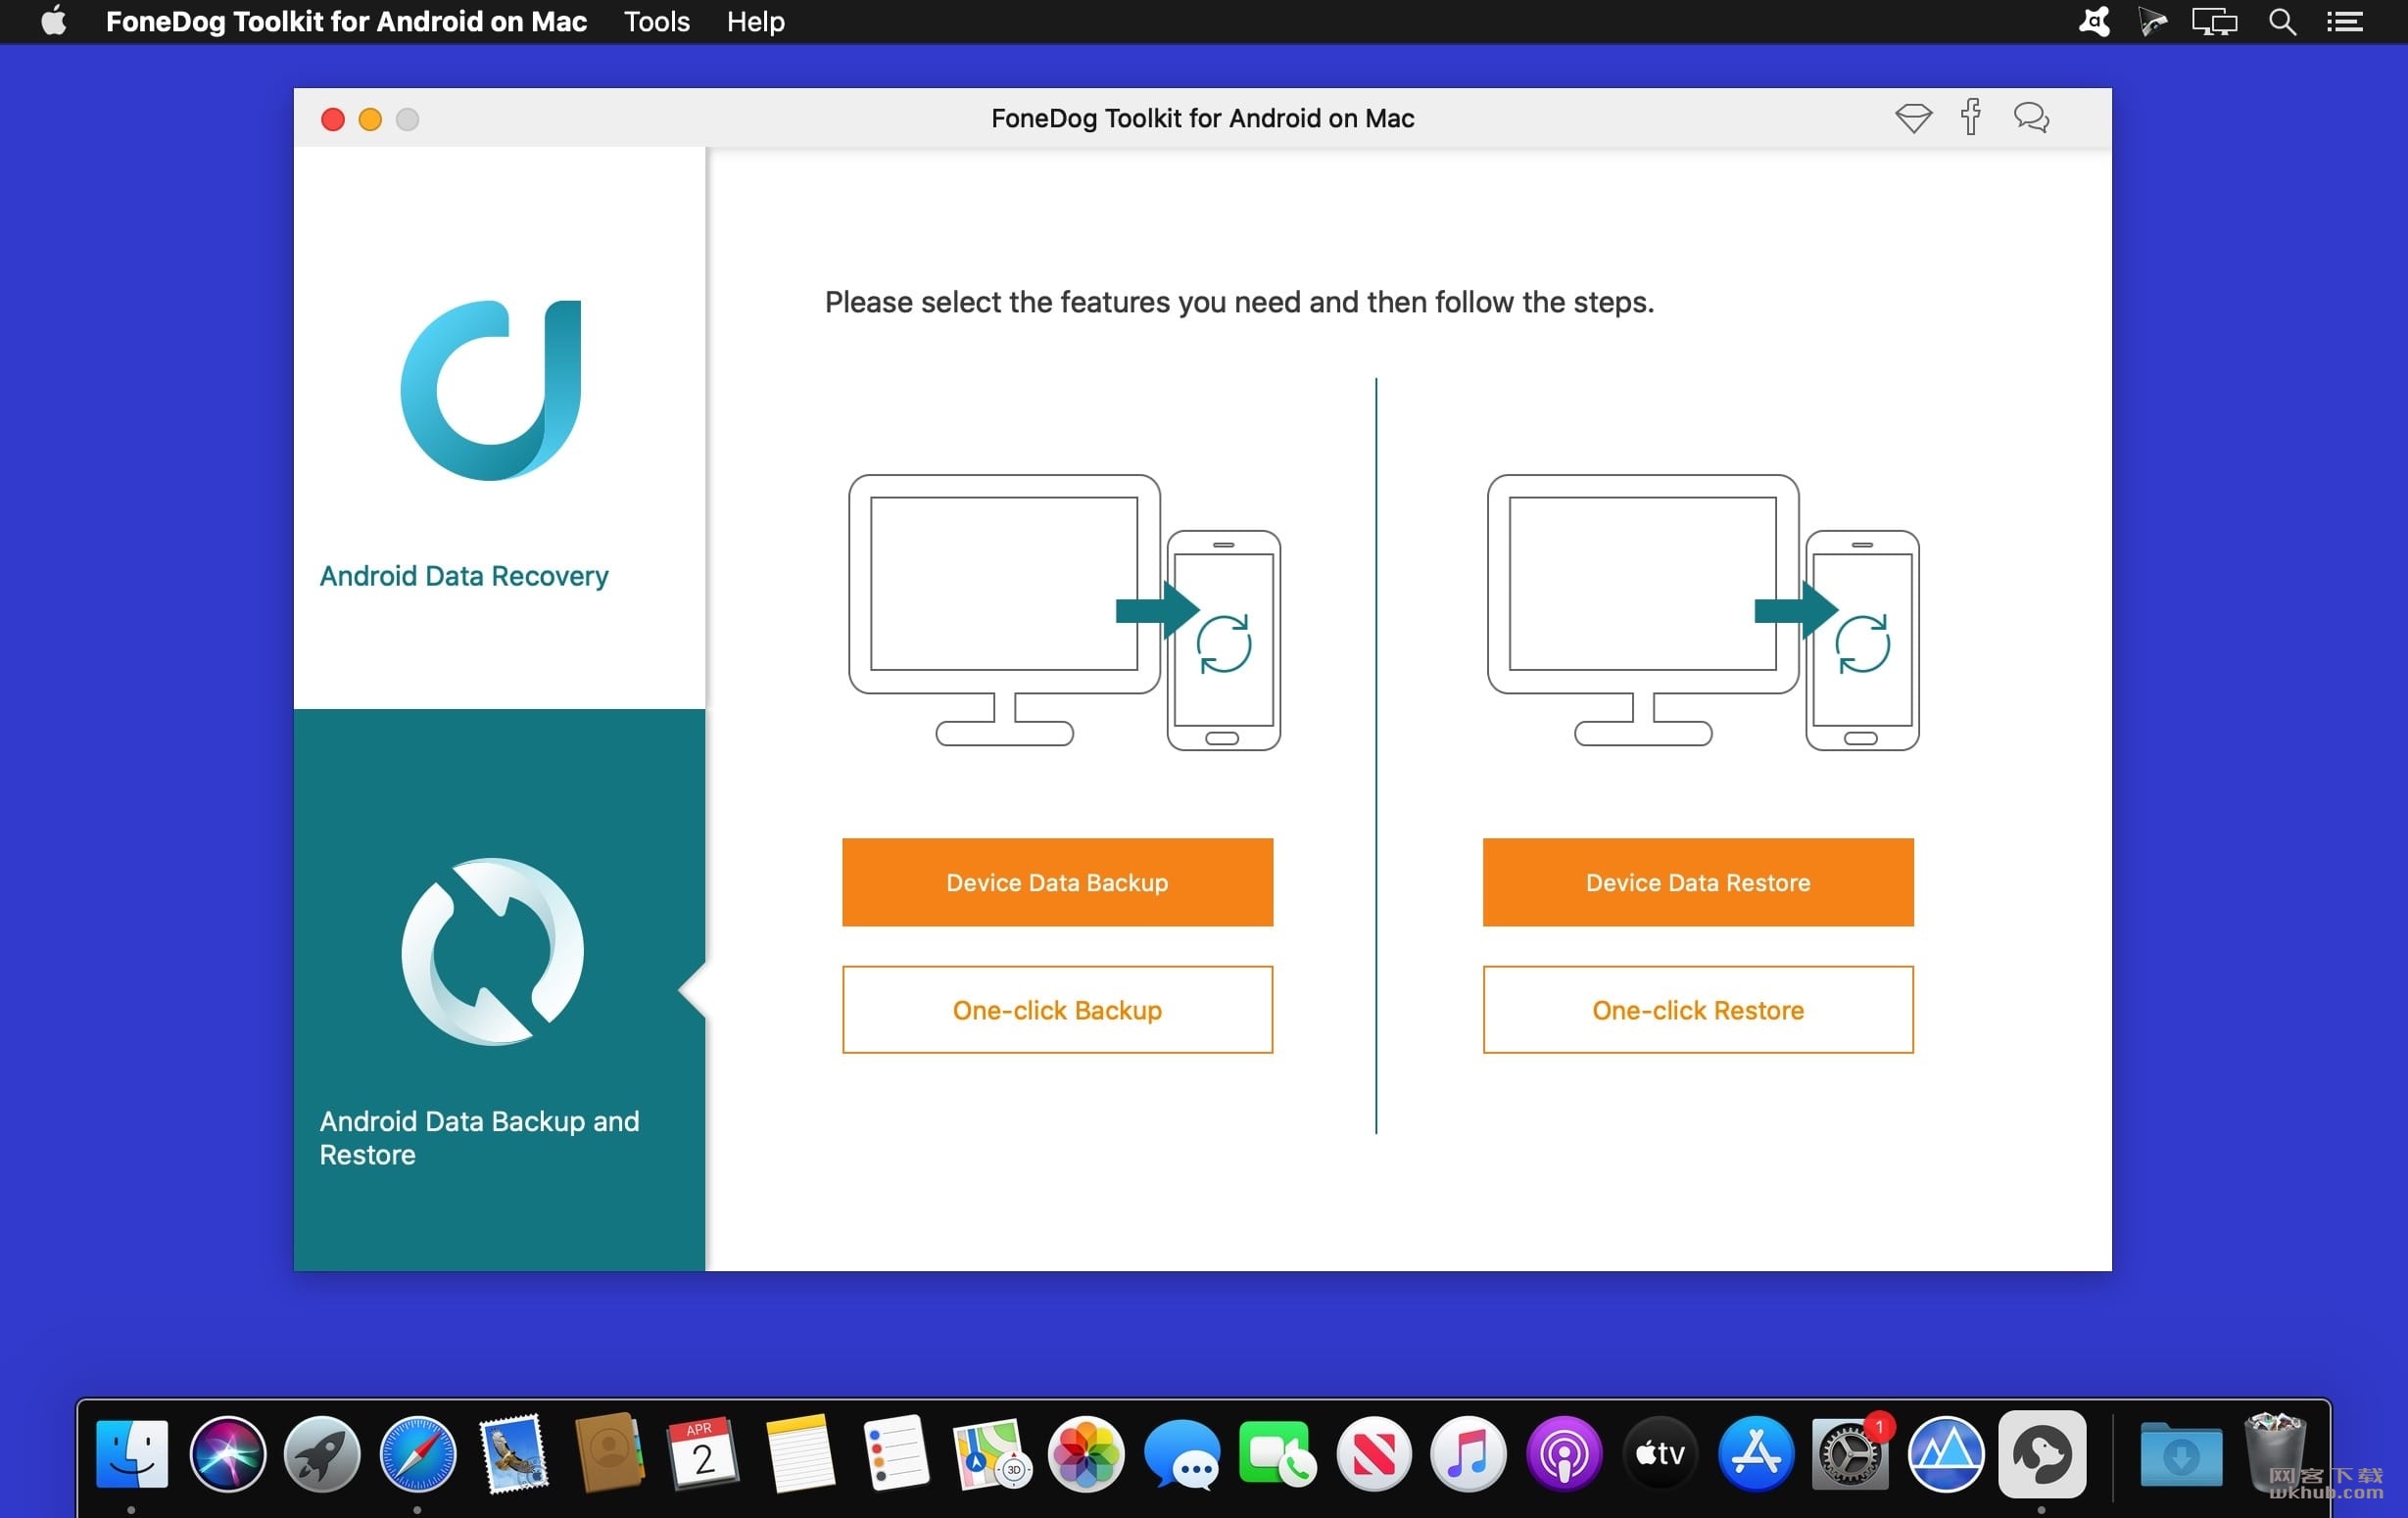This screenshot has width=2408, height=1518.
Task: Open Maps app in dock
Action: (x=990, y=1452)
